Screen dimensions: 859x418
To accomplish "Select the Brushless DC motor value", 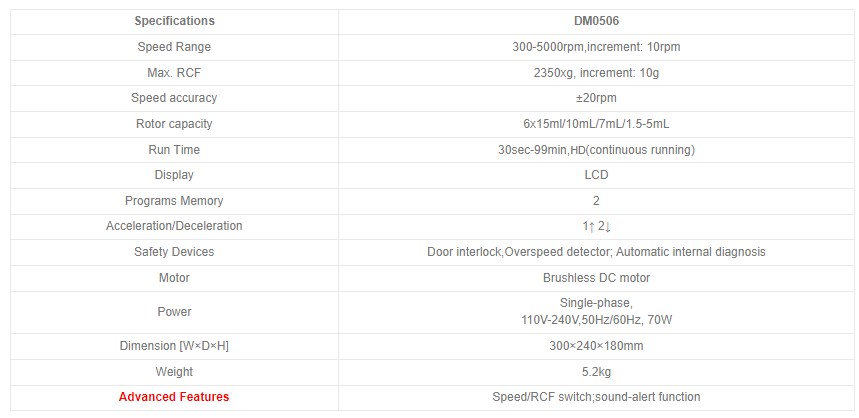I will 596,278.
